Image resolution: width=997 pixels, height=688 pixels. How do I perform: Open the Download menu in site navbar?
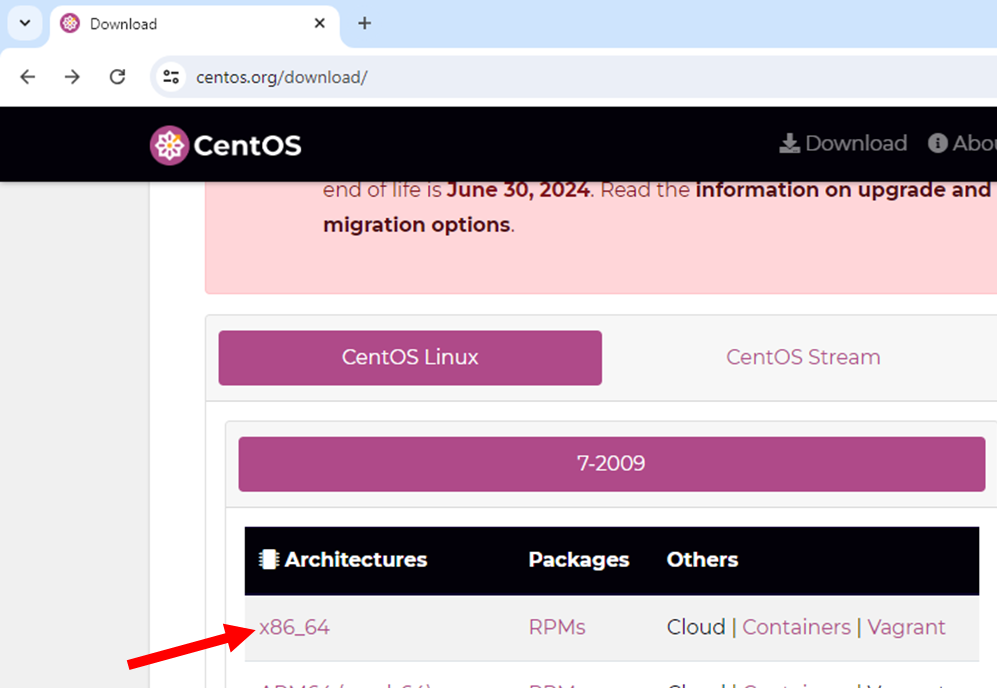click(x=843, y=143)
